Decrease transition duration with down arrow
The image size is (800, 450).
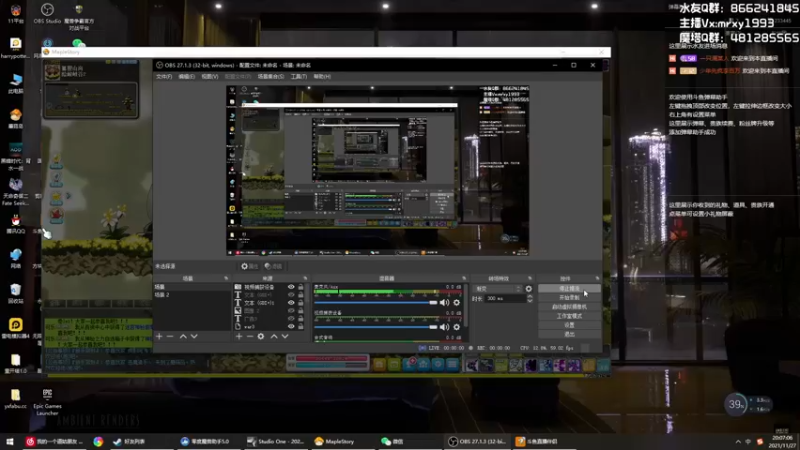coord(529,301)
